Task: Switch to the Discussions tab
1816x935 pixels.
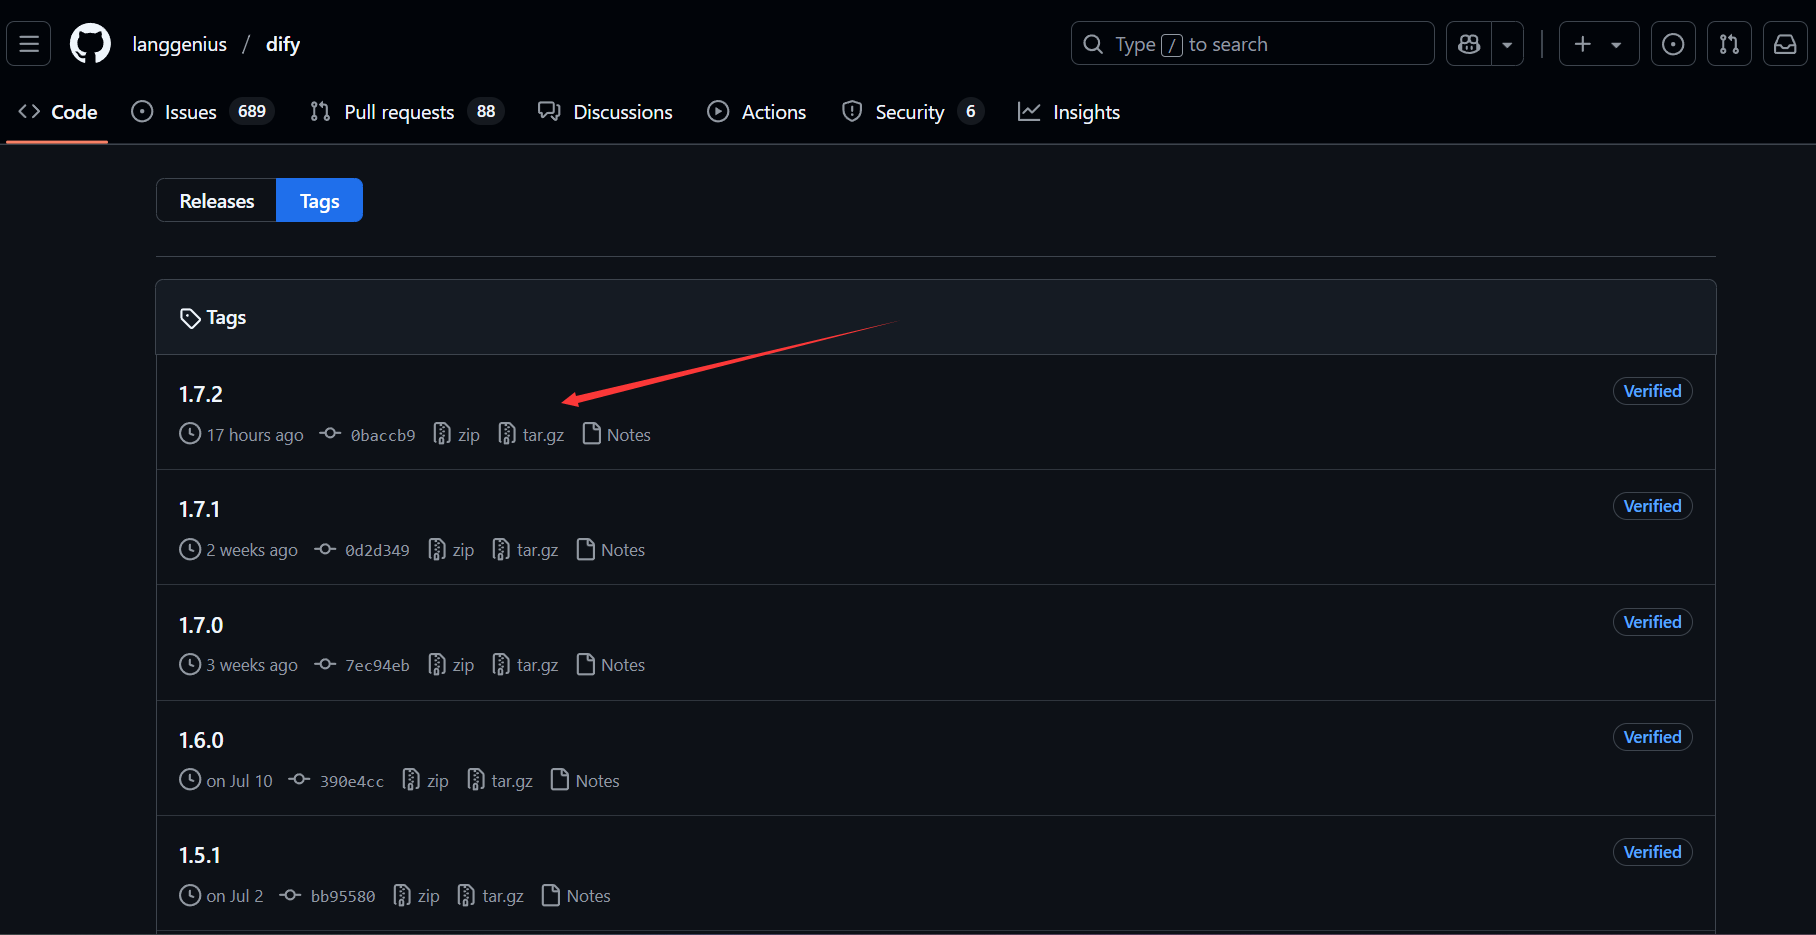Action: [x=605, y=112]
